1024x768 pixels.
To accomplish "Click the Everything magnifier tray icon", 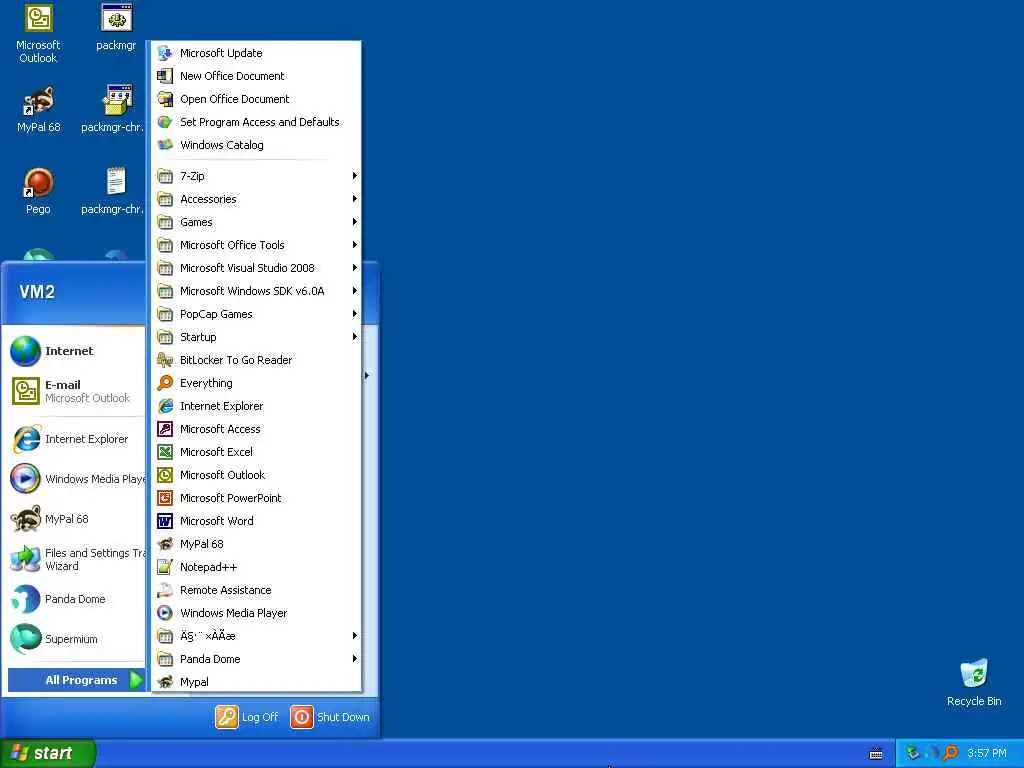I will pyautogui.click(x=951, y=753).
